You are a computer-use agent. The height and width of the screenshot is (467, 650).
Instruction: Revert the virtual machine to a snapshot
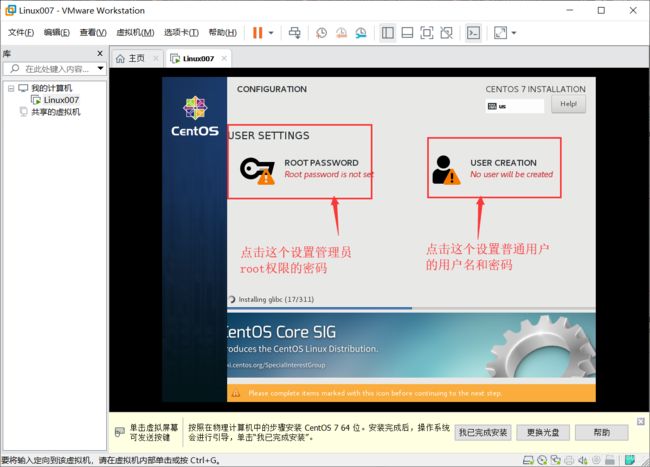click(341, 33)
